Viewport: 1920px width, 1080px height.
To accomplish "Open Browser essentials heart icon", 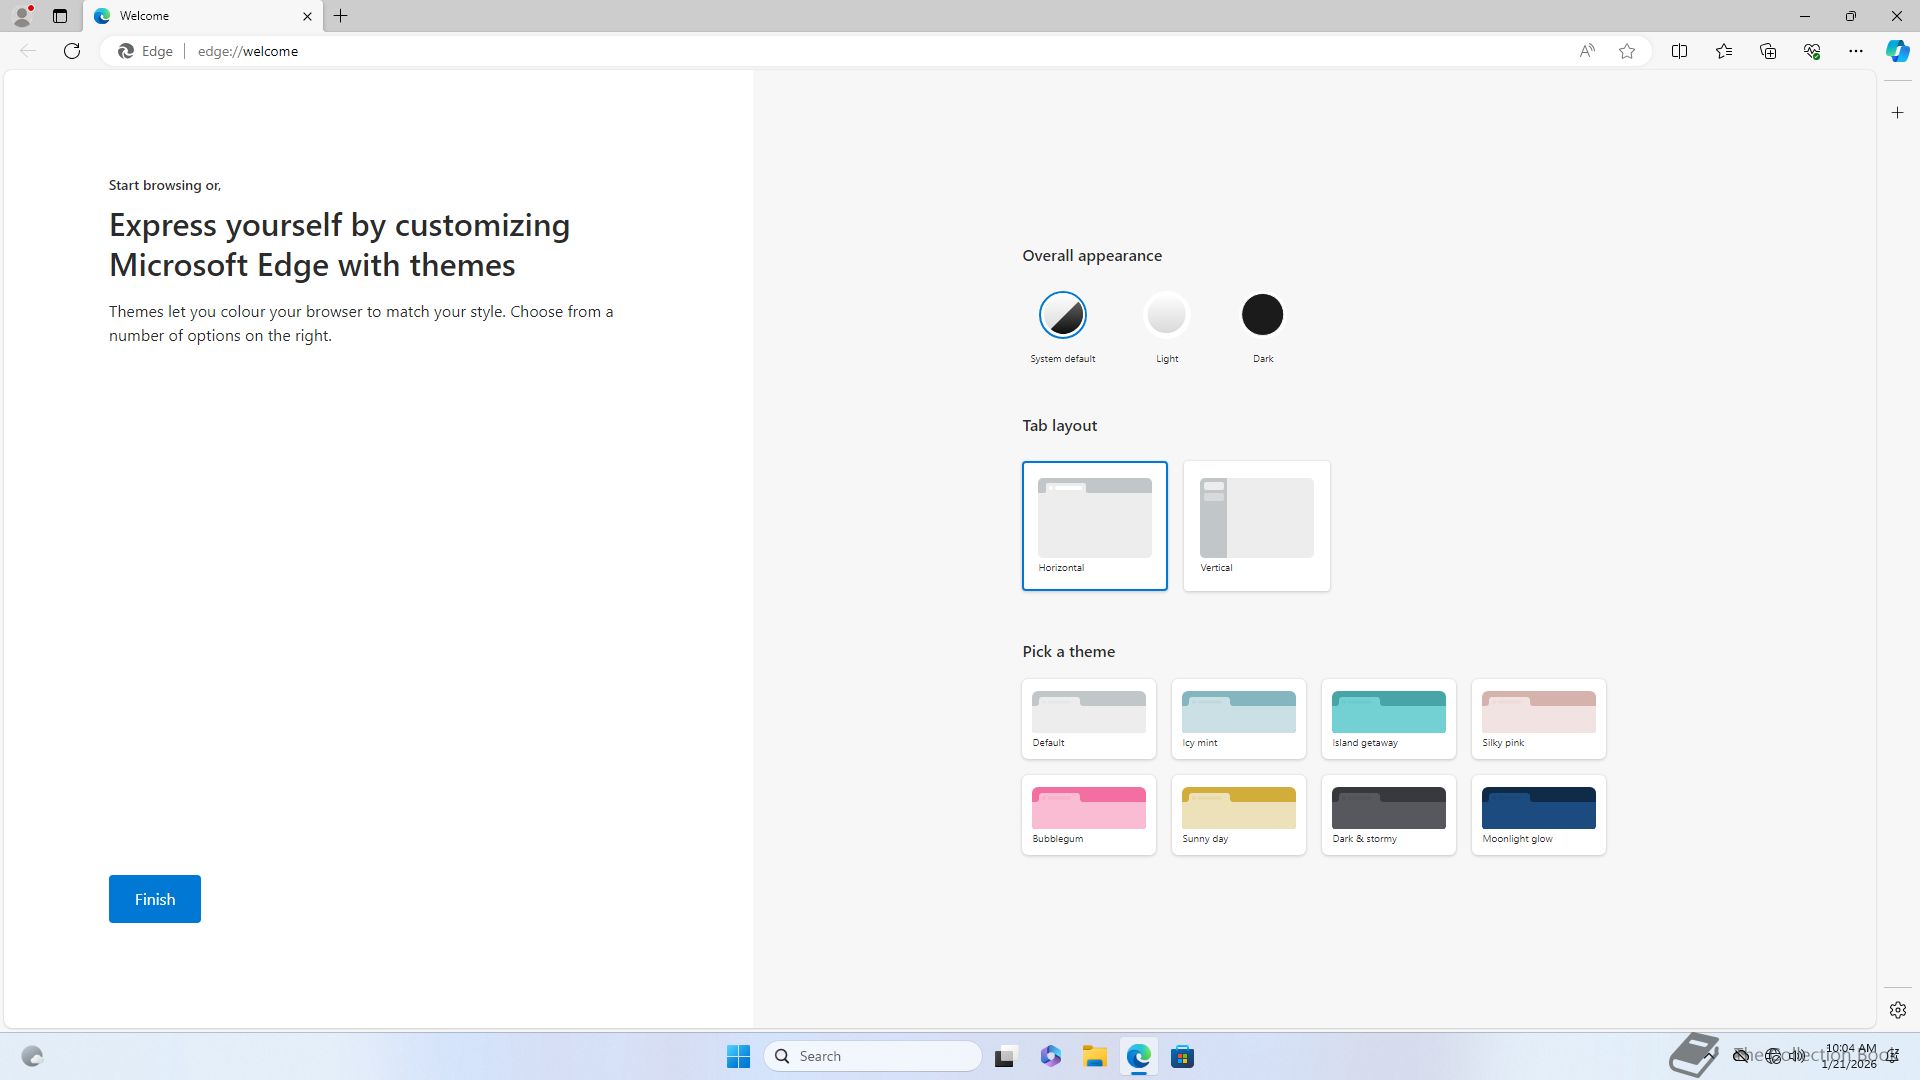I will click(x=1812, y=51).
